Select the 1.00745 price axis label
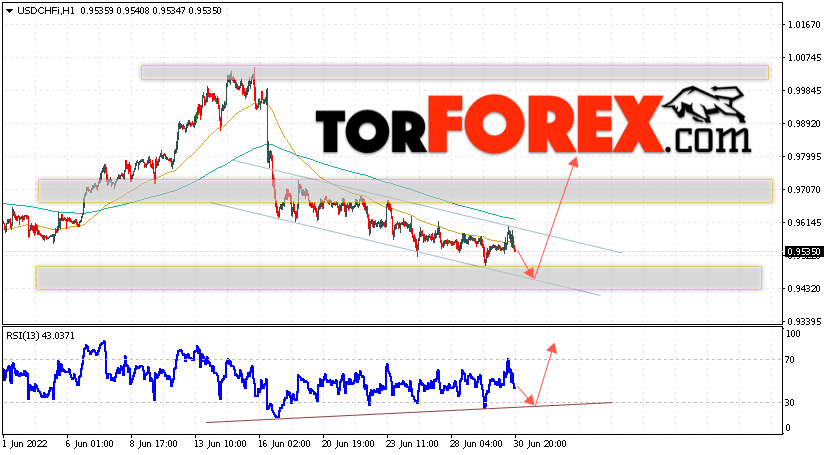Viewport: 828px width, 455px height. pyautogui.click(x=804, y=58)
